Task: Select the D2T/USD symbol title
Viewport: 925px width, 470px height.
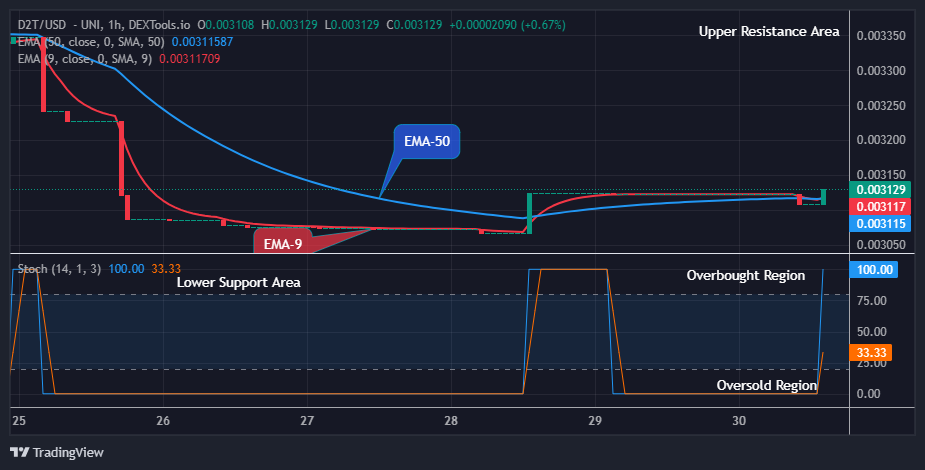Action: tap(42, 25)
